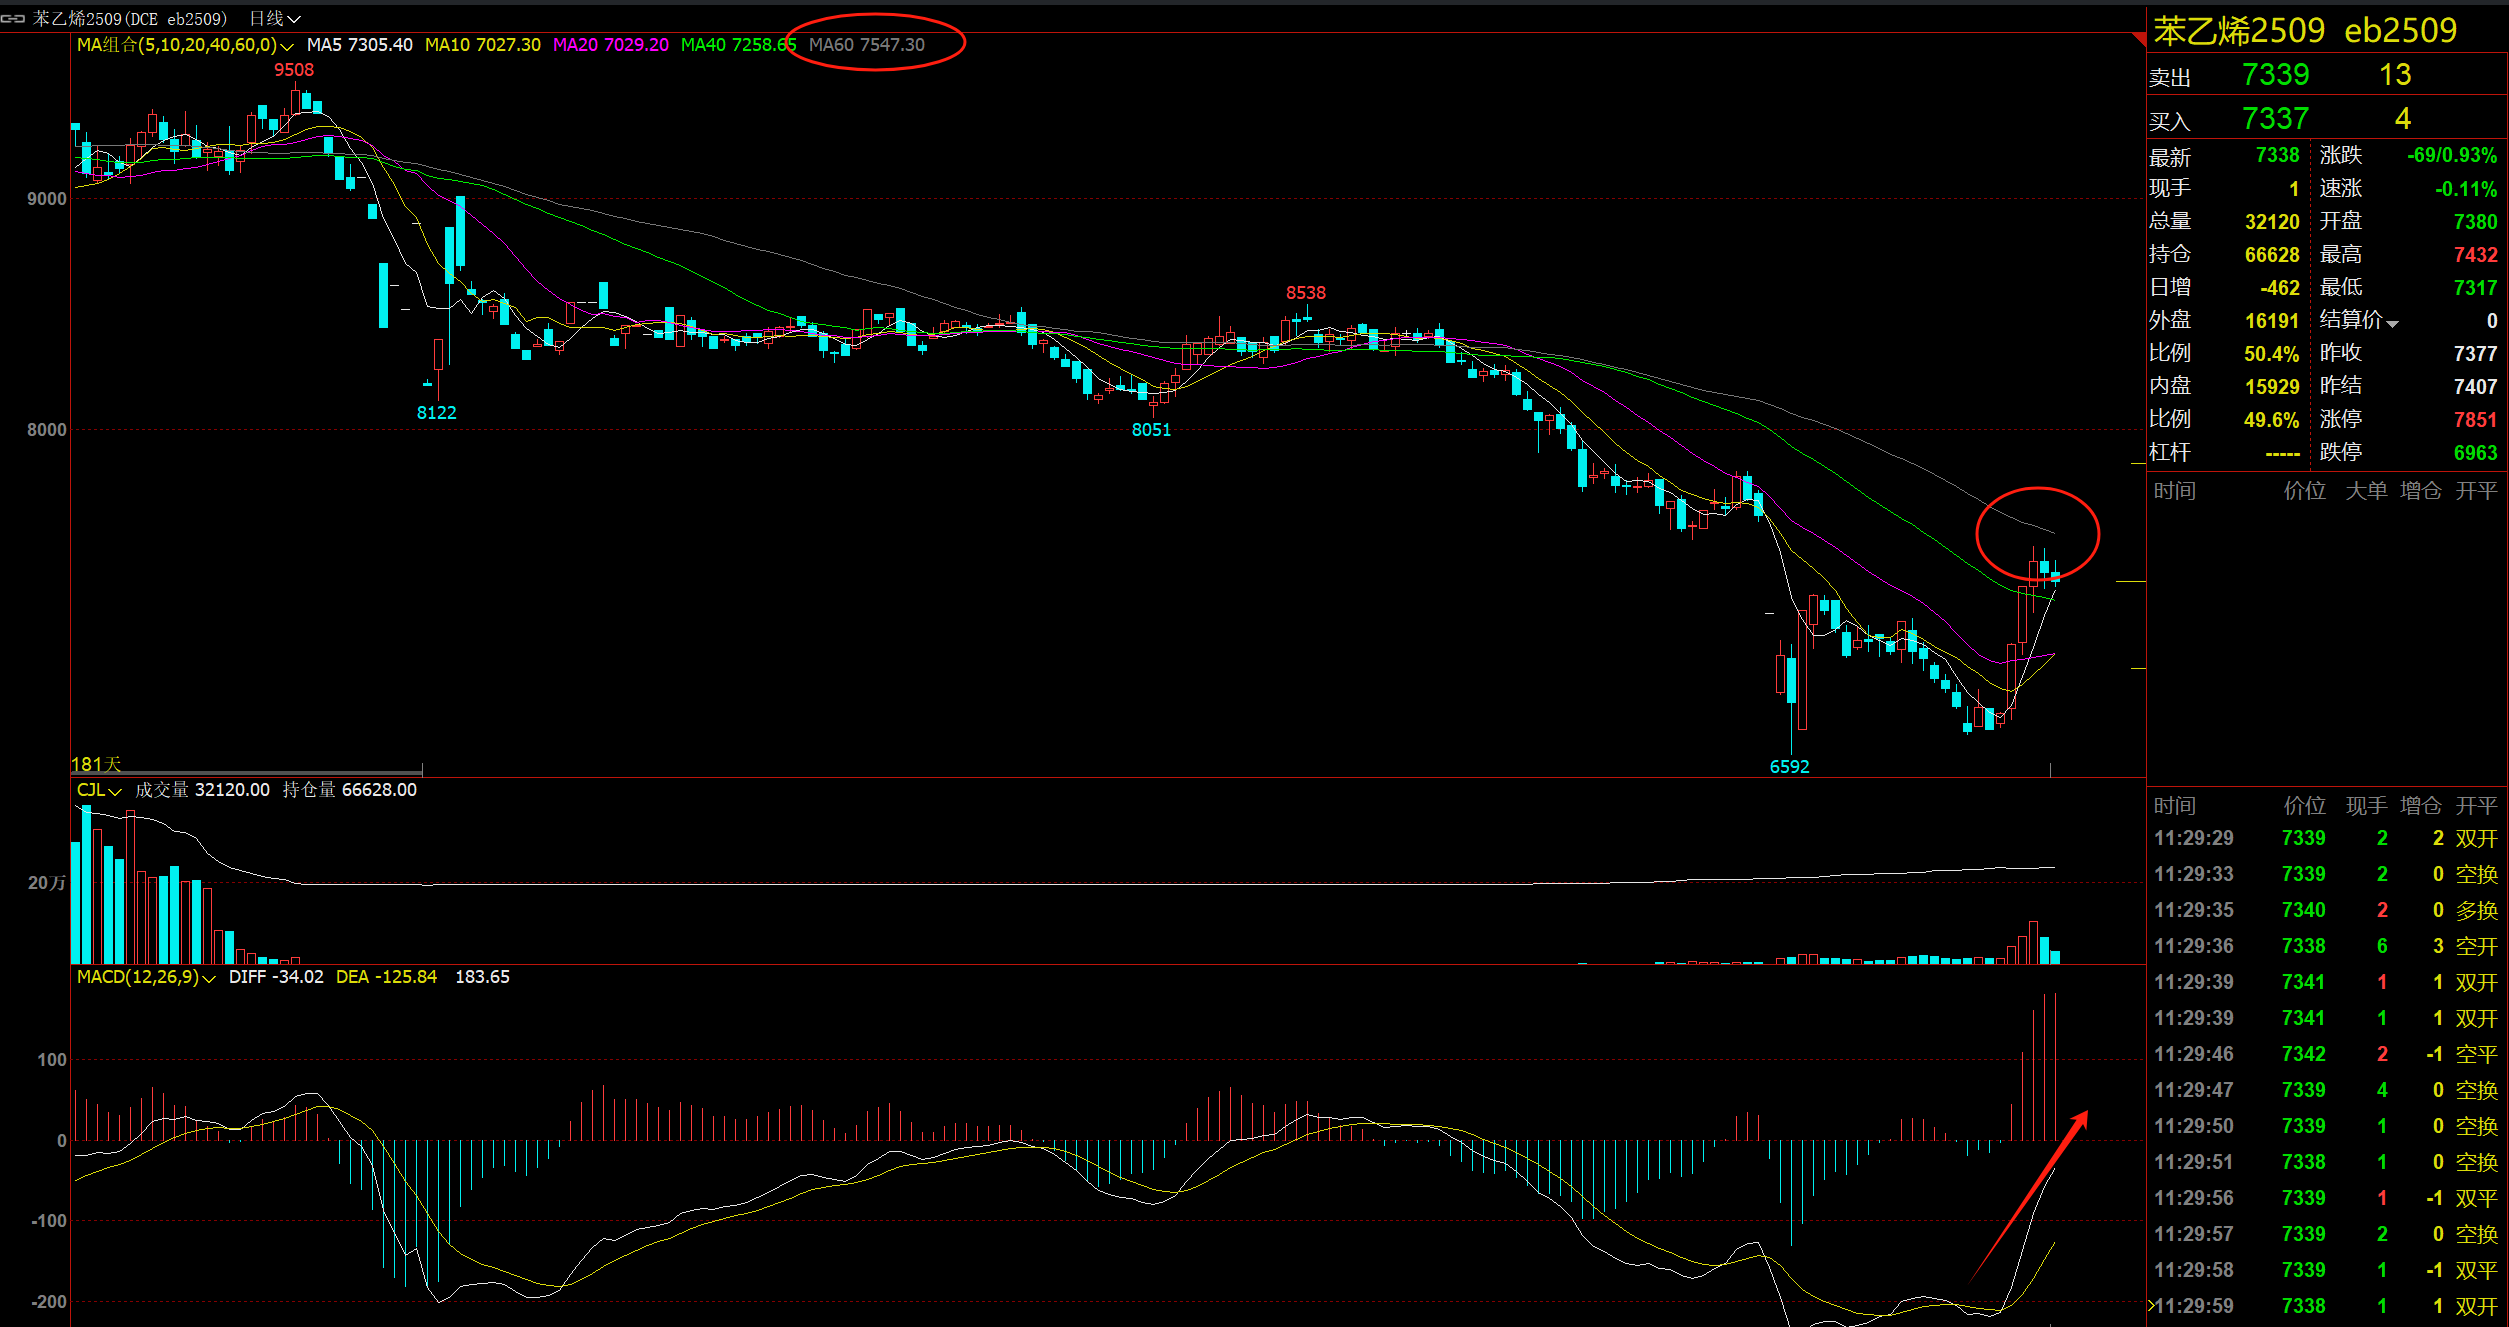Click the 涨跌 value -69/0.93%
The height and width of the screenshot is (1327, 2509).
2451,156
